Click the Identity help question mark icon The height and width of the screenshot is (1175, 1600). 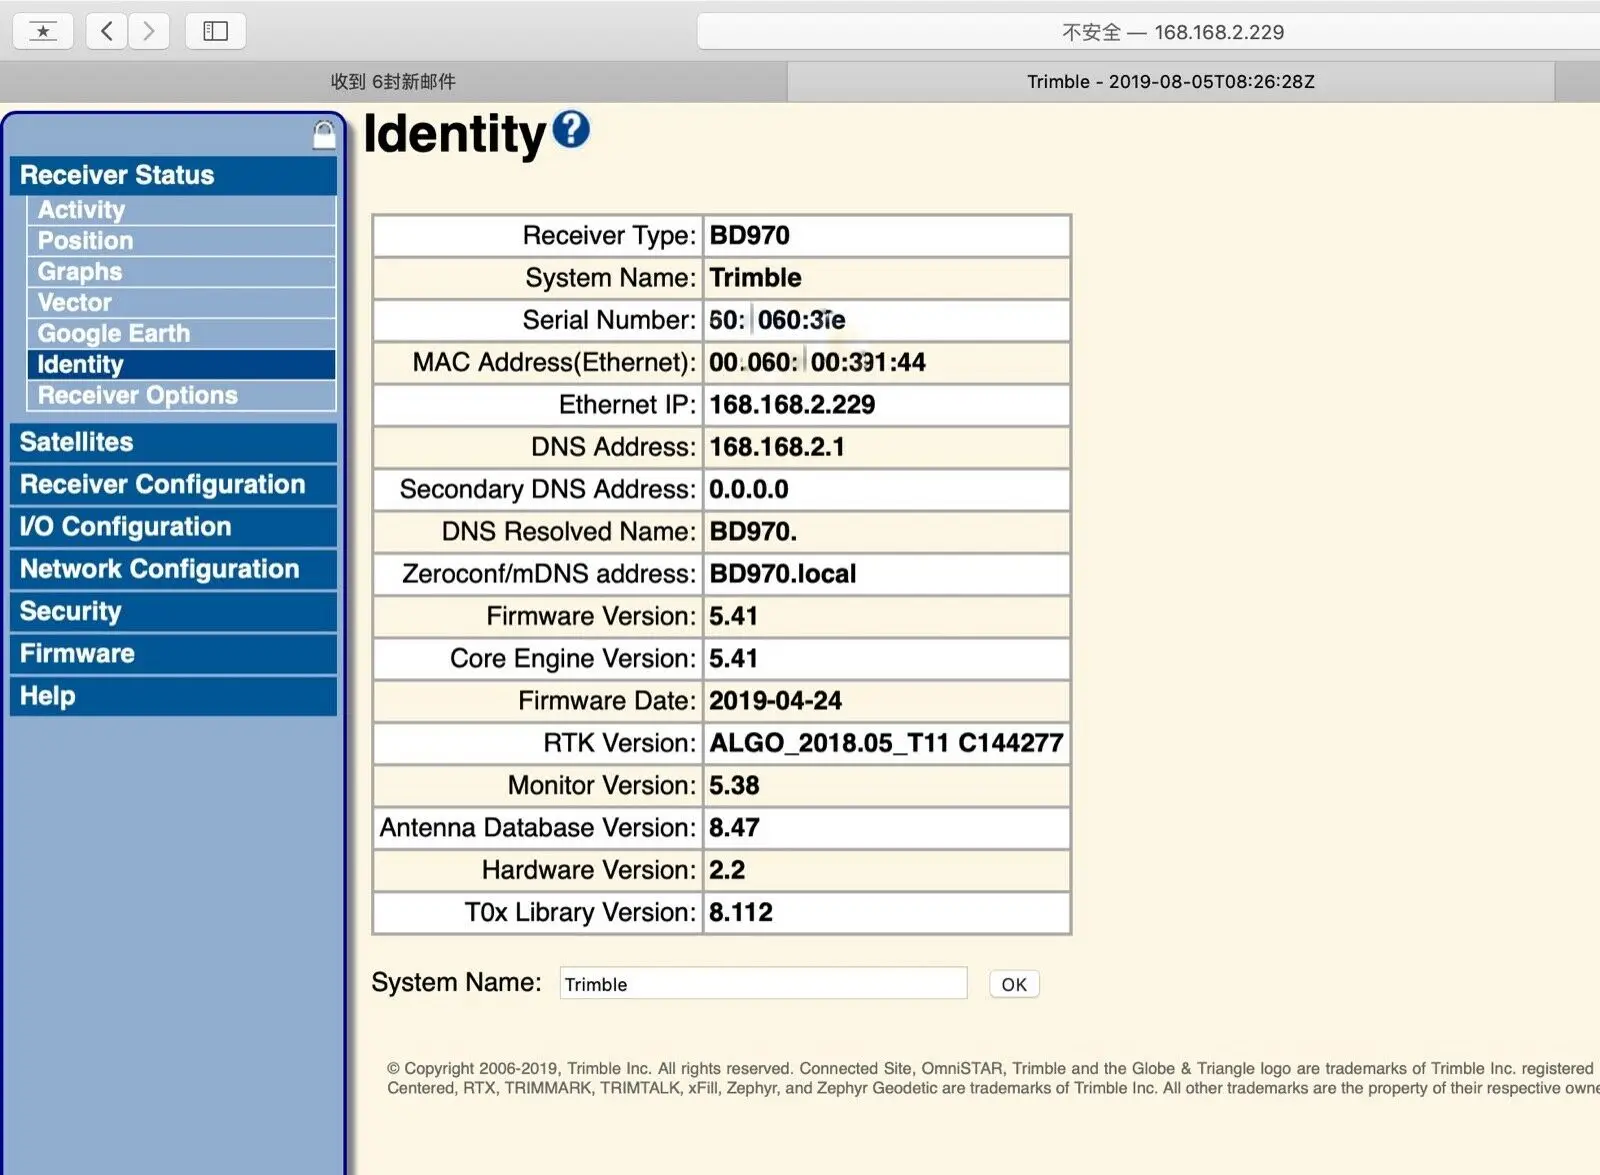coord(571,129)
